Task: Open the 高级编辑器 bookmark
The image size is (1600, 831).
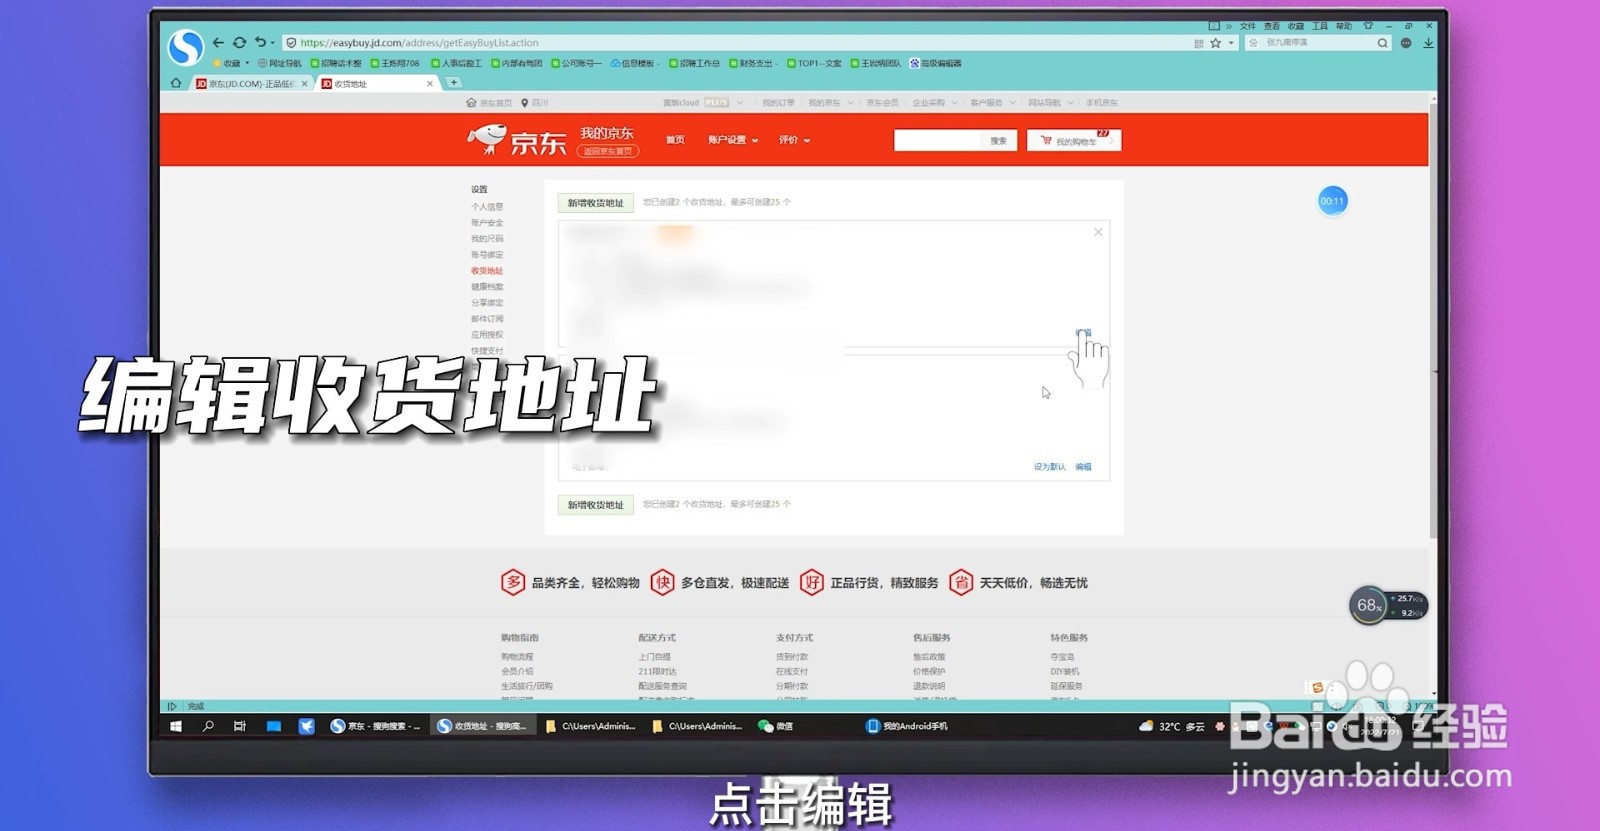Action: (x=935, y=63)
